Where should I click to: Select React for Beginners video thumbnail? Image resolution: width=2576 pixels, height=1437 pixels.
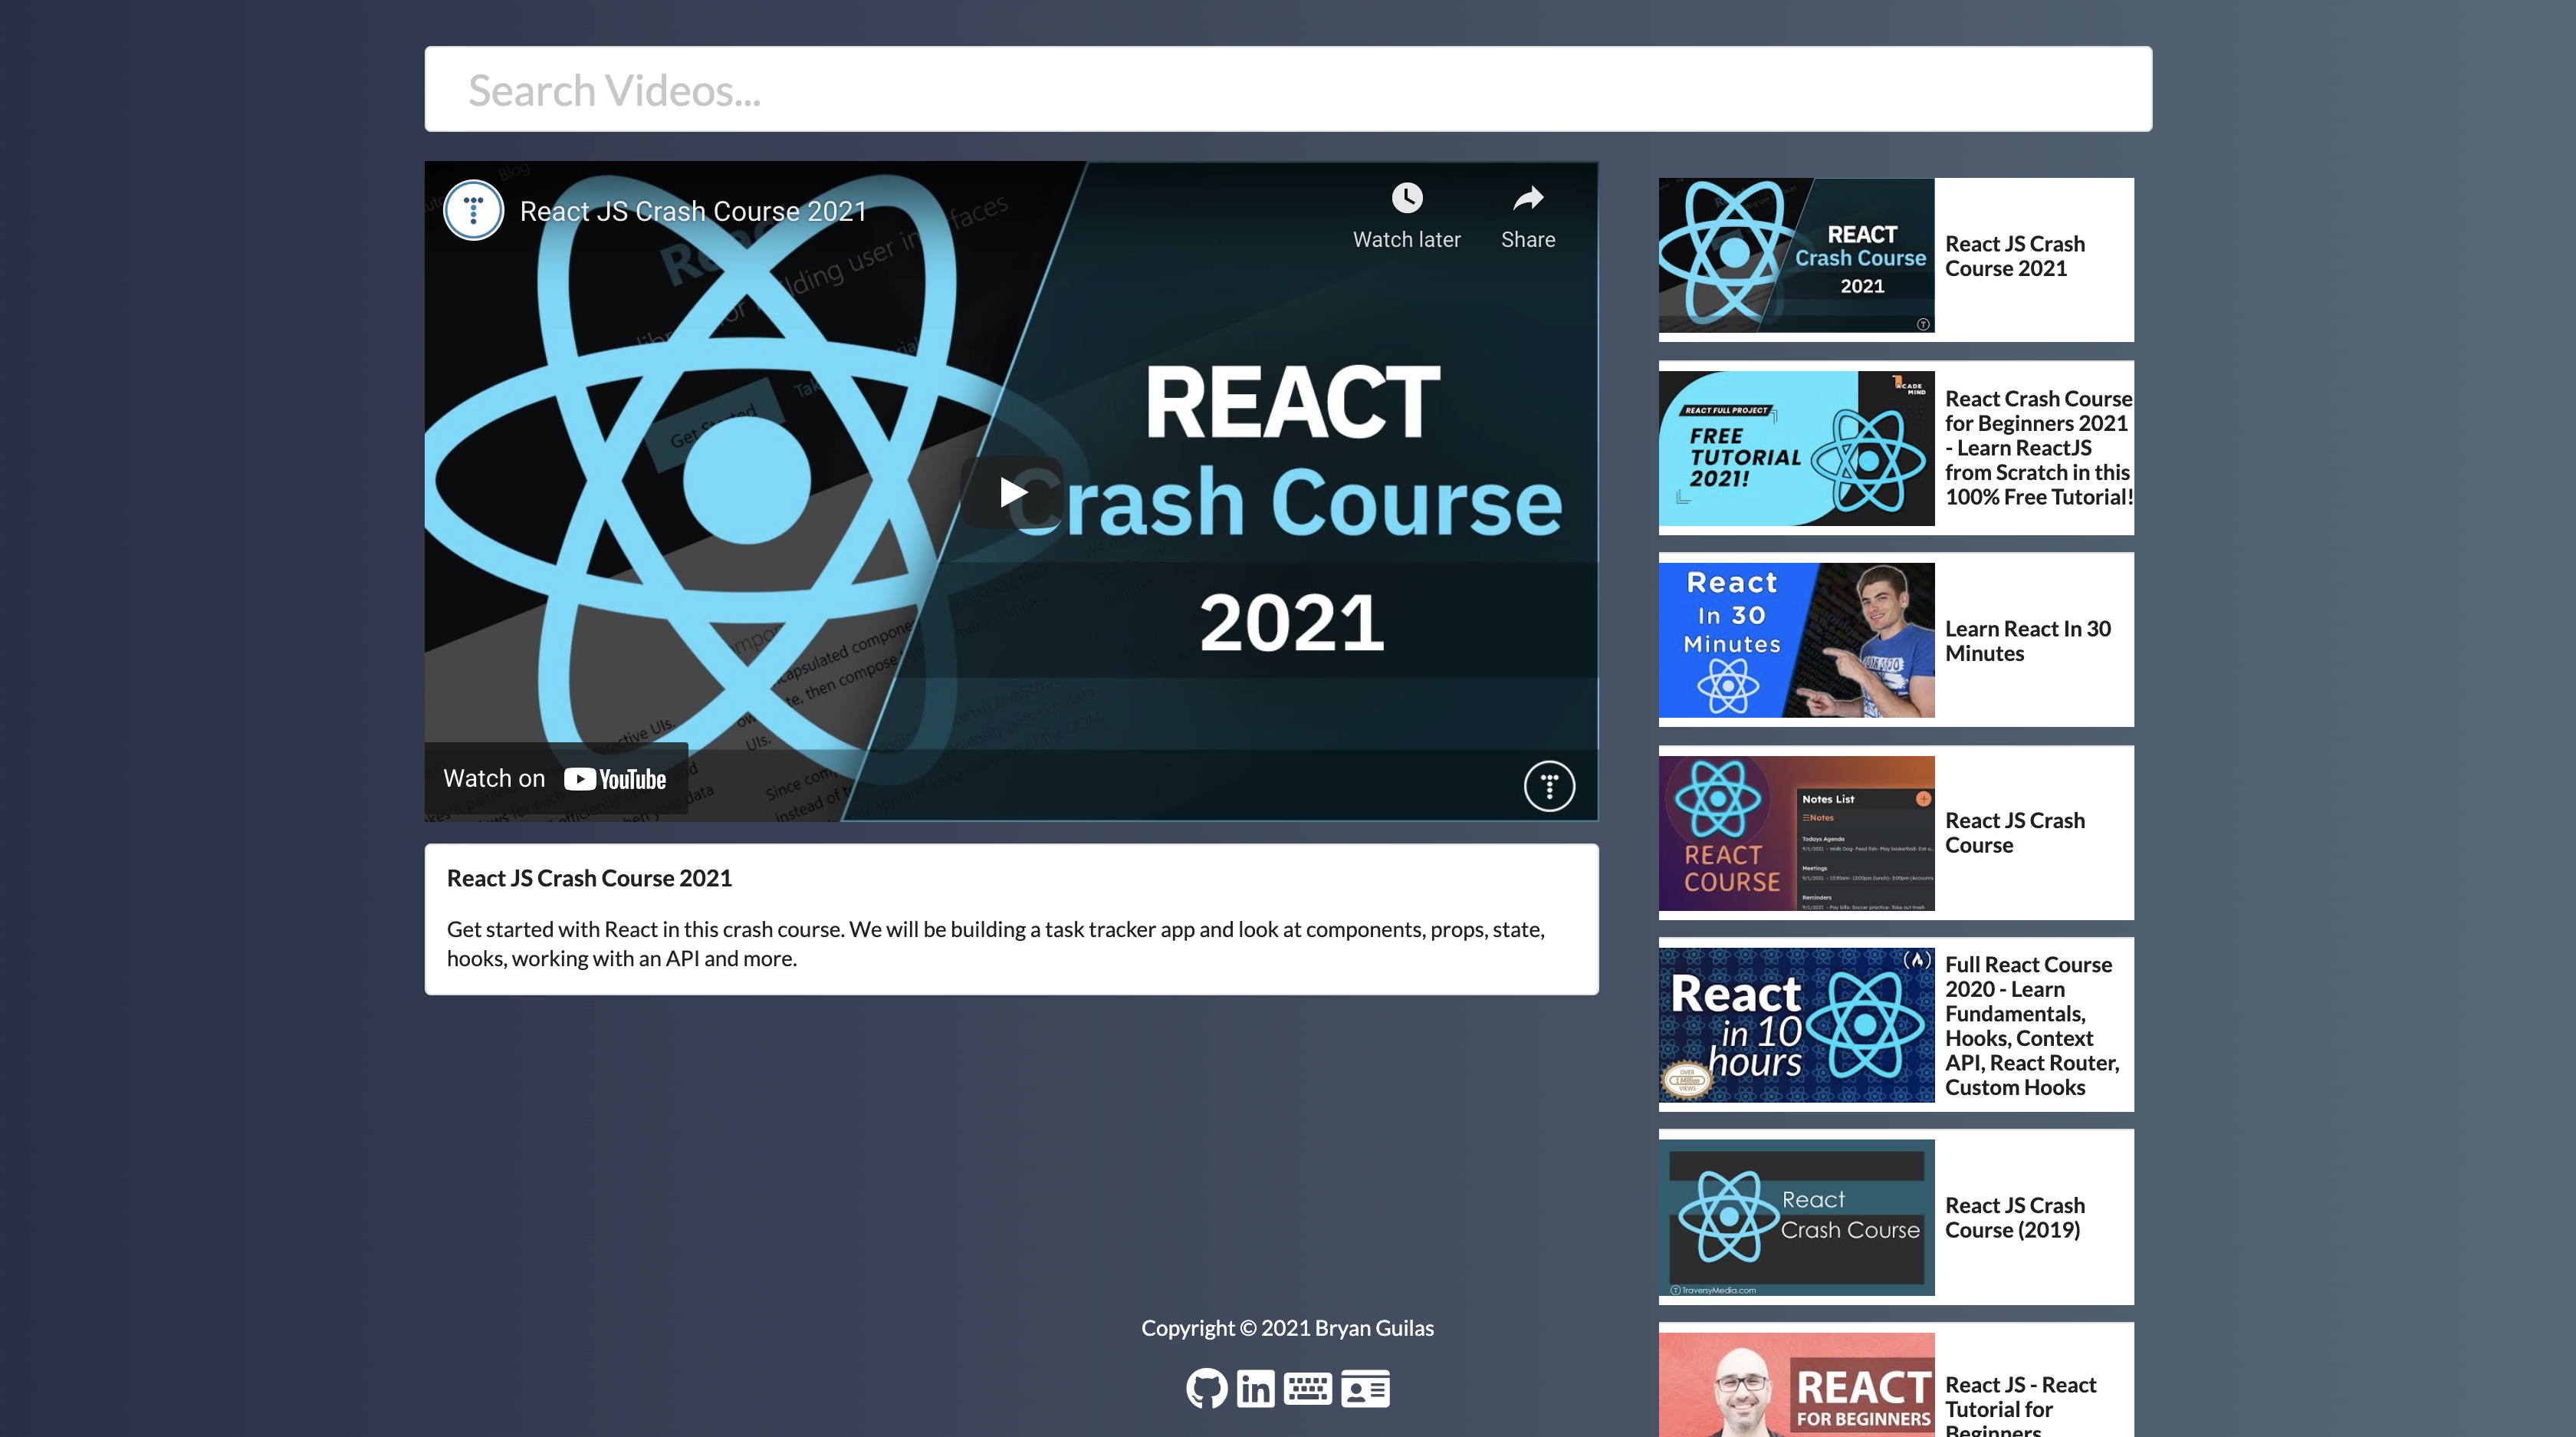coord(1796,1385)
